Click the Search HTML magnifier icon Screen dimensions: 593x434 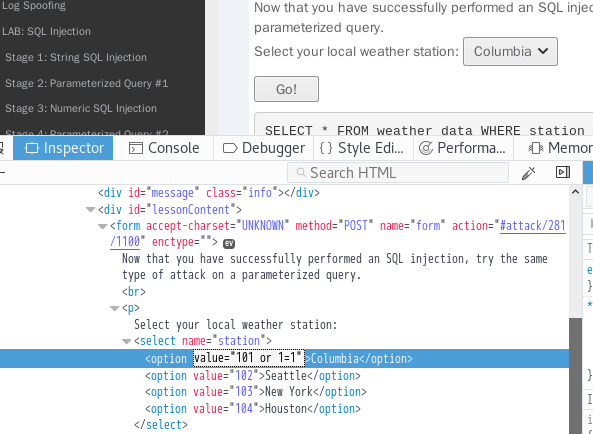click(x=301, y=173)
